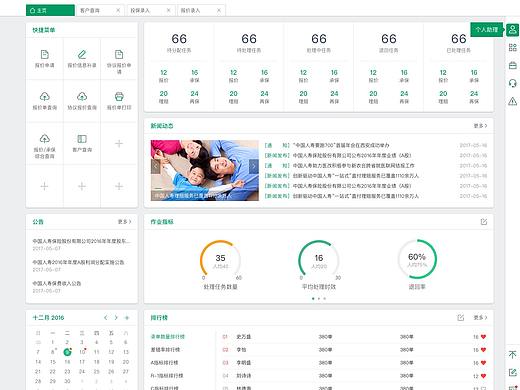Select third pagination dot under 作业指标 gauges

click(325, 299)
